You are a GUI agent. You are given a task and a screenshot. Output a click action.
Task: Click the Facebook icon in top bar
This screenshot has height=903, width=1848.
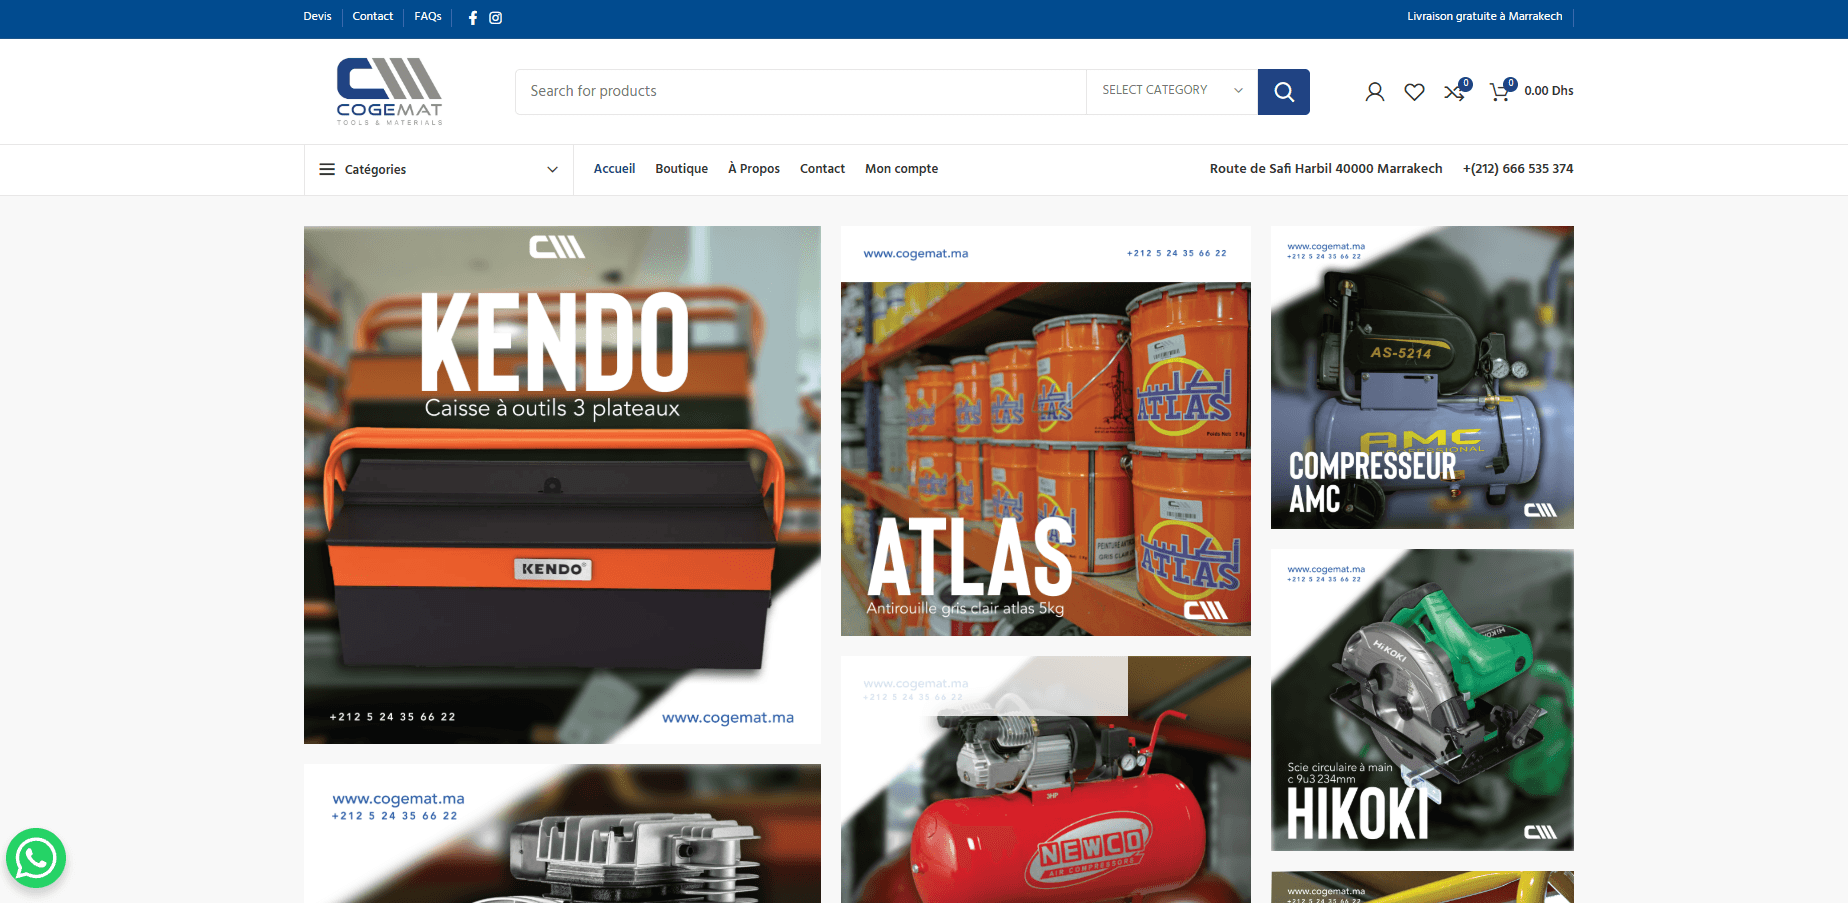coord(473,17)
